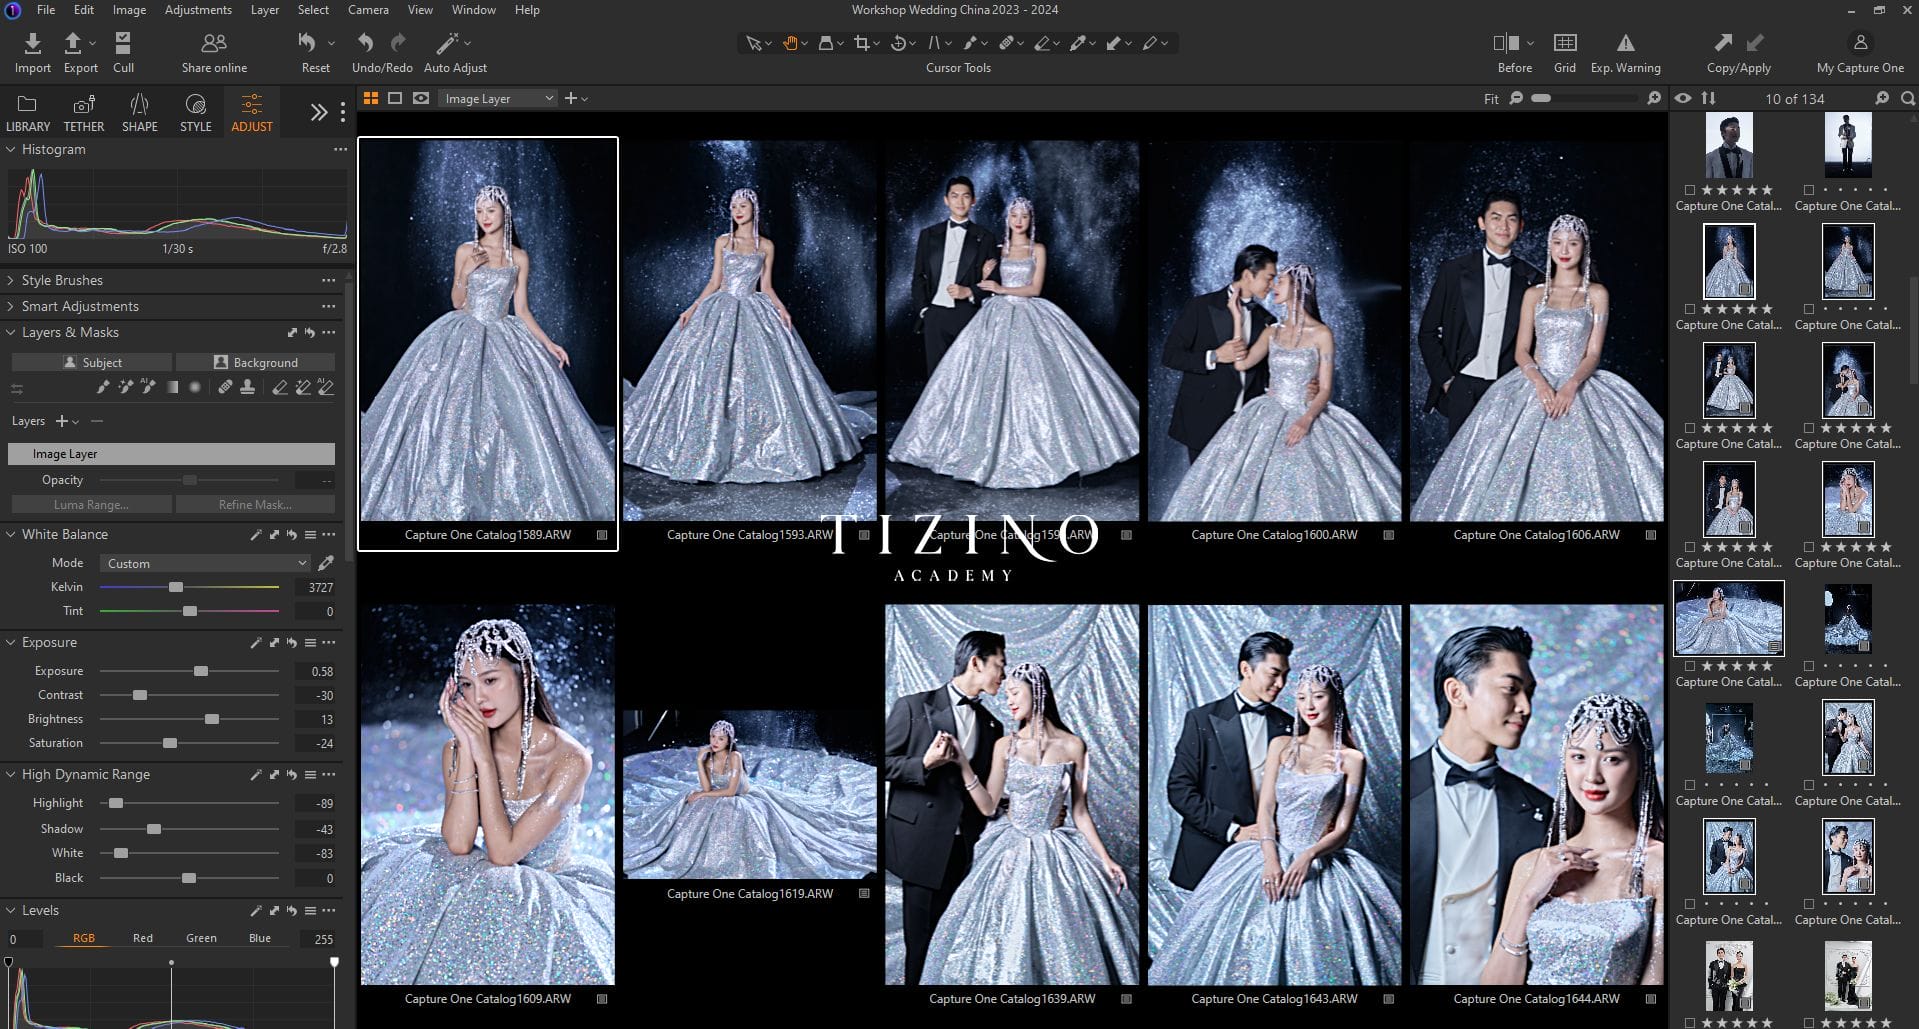Viewport: 1919px width, 1029px height.
Task: Click the Reset adjustments icon
Action: tap(307, 42)
